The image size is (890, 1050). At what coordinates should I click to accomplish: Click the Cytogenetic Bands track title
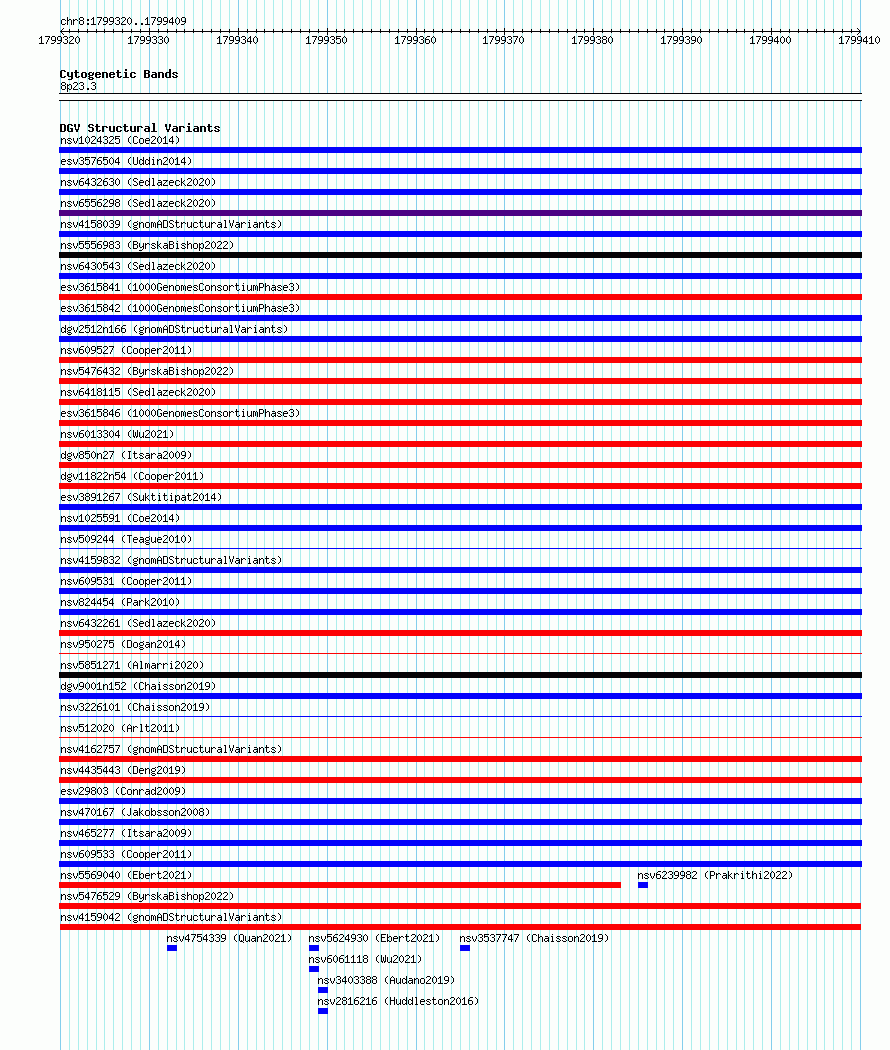pyautogui.click(x=119, y=74)
